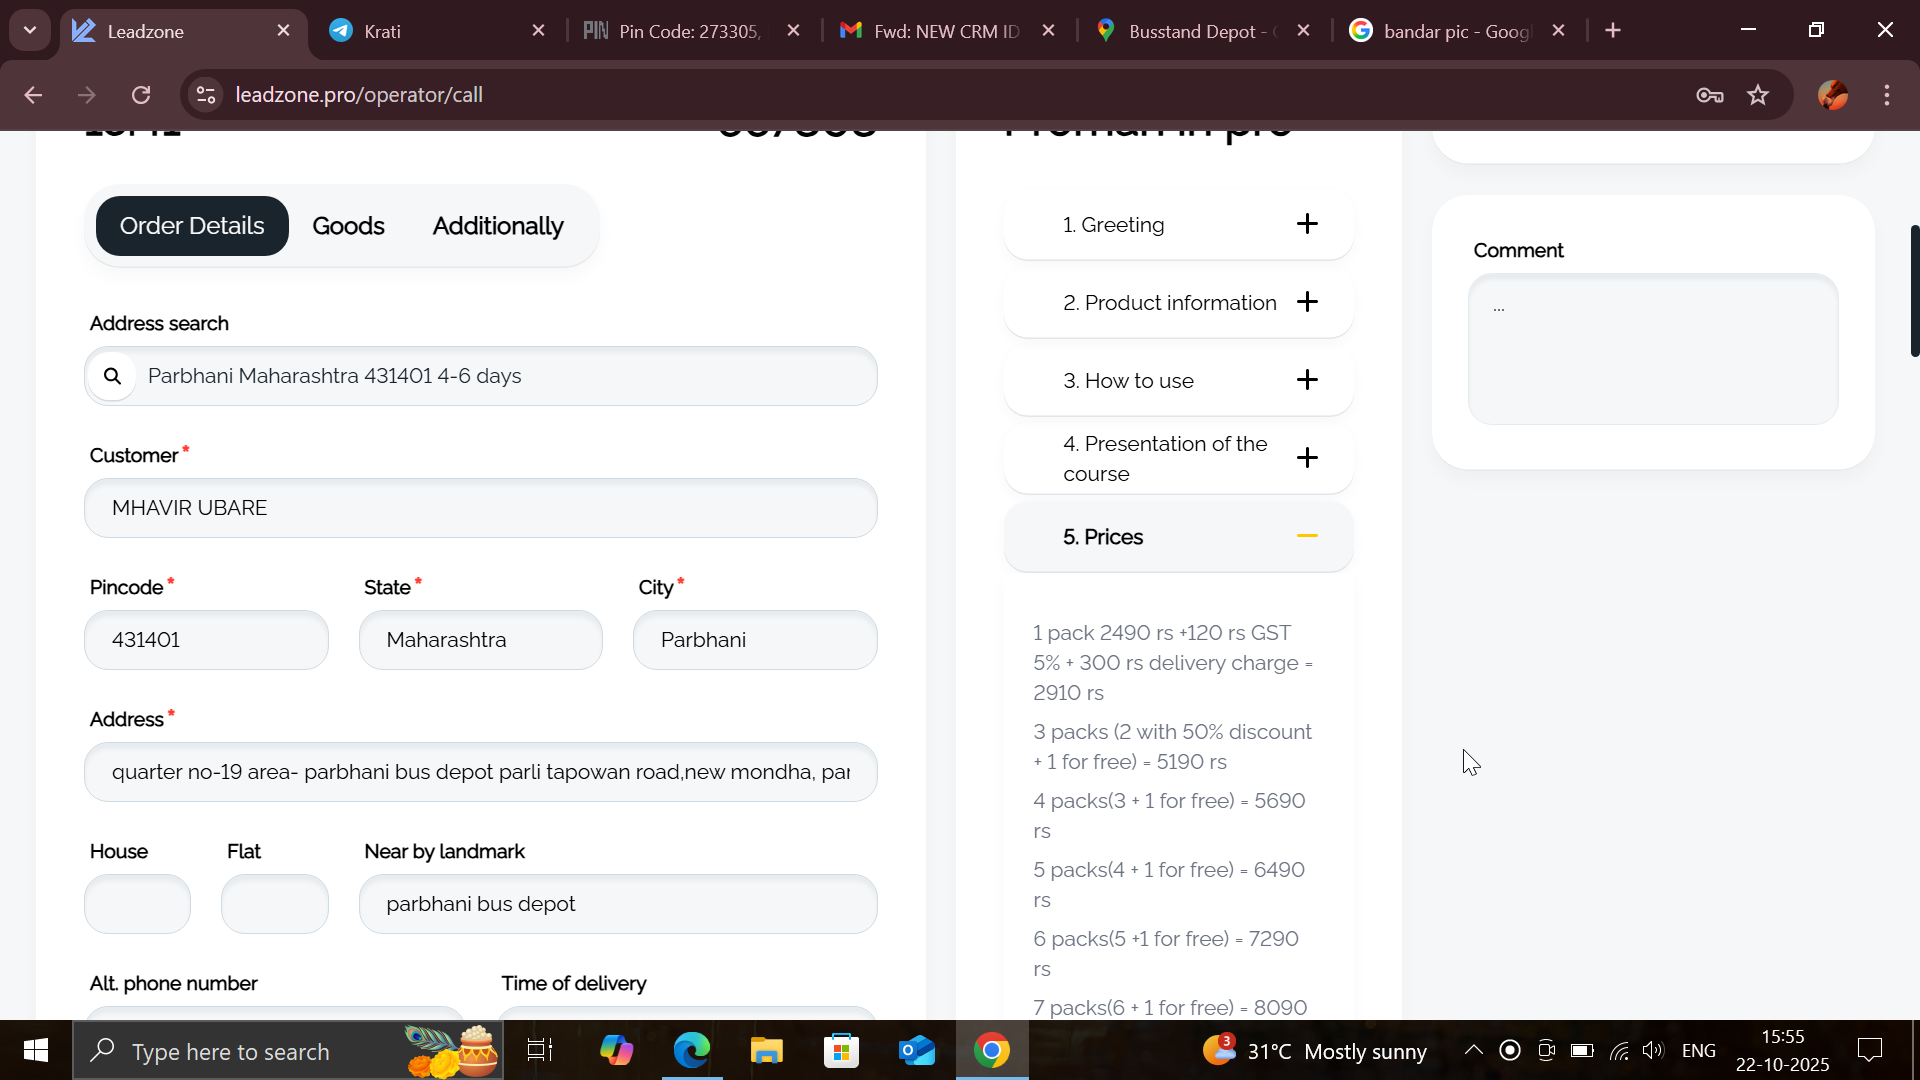Reload the Leadzone page
The height and width of the screenshot is (1080, 1920).
[x=141, y=95]
